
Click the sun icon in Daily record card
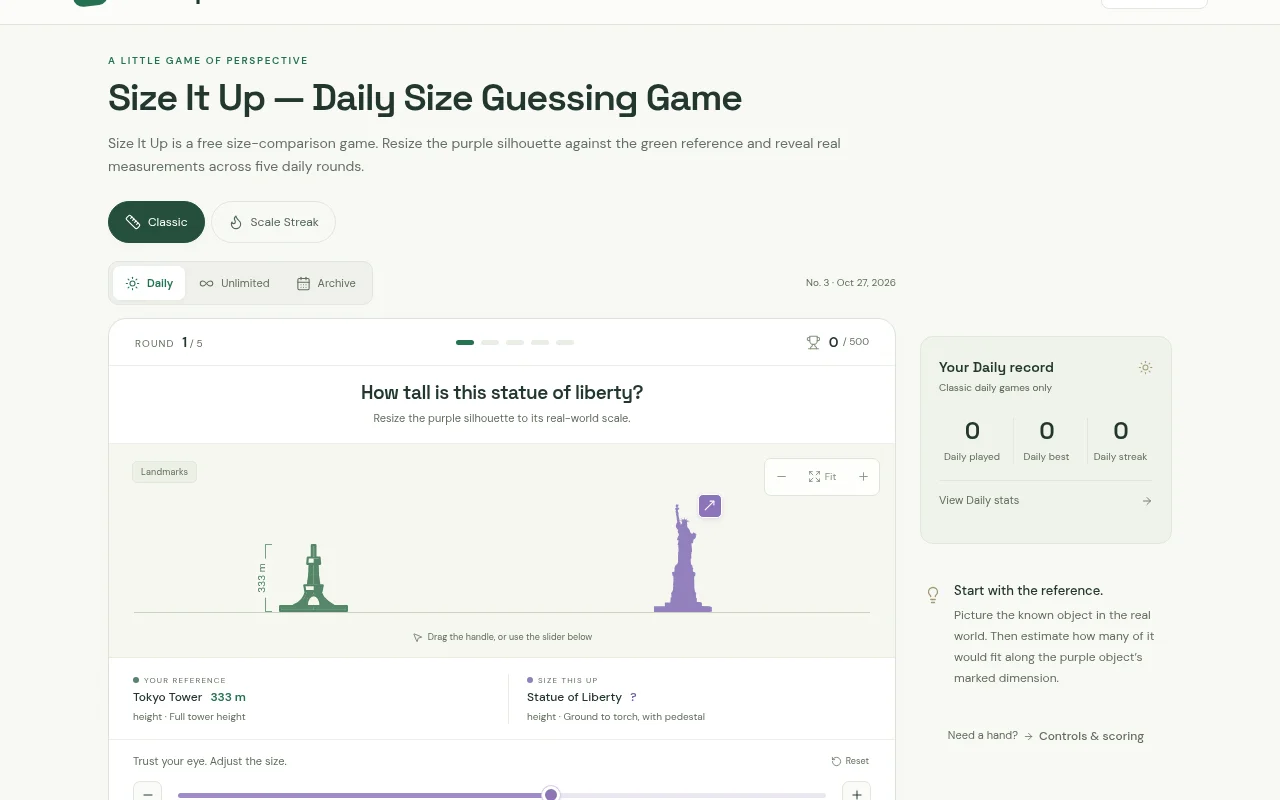click(x=1145, y=368)
